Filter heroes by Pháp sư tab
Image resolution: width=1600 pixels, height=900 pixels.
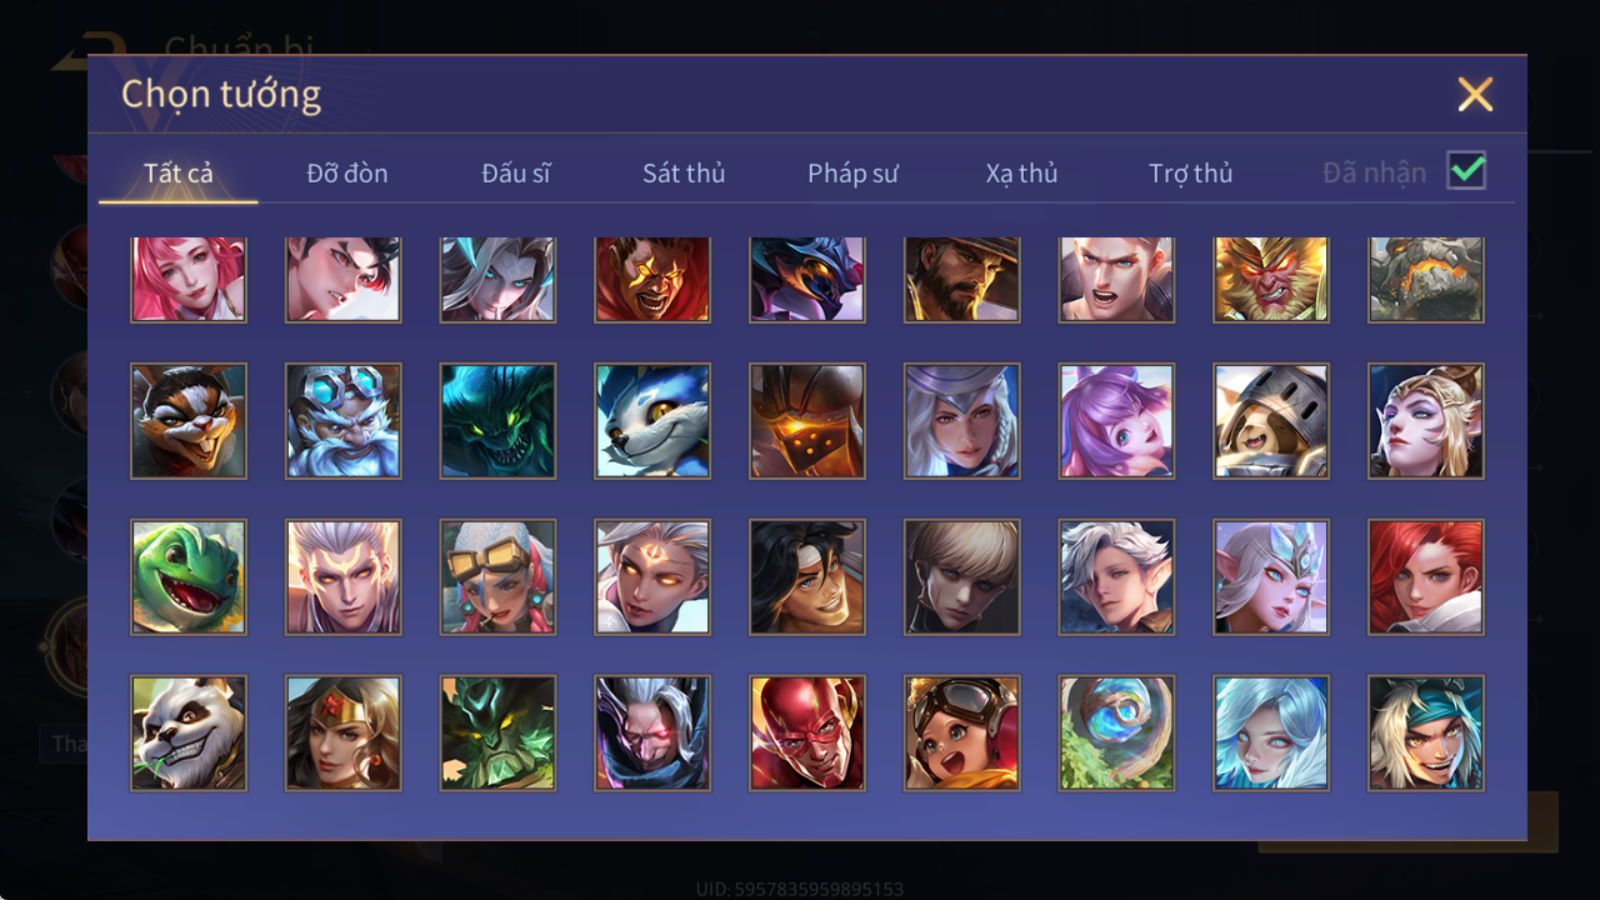click(853, 173)
